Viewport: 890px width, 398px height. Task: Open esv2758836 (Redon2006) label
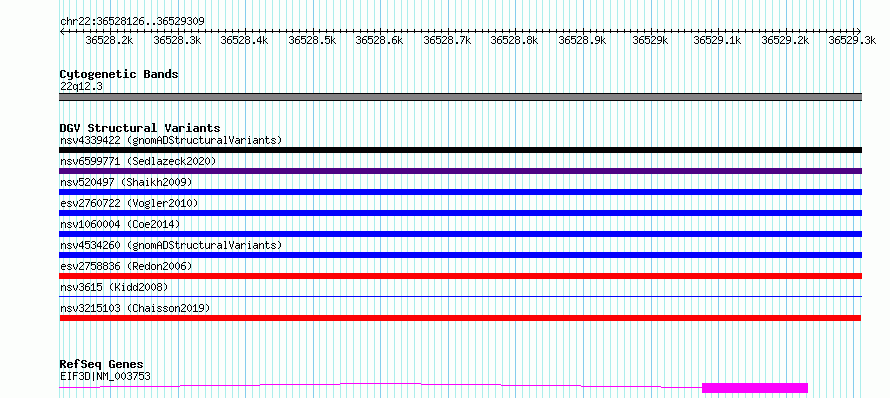coord(126,266)
